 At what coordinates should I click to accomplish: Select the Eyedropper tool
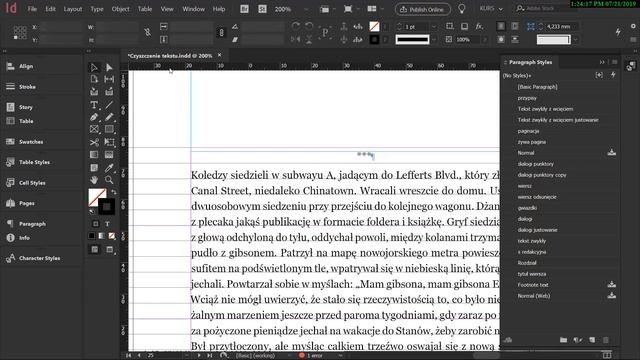(109, 168)
